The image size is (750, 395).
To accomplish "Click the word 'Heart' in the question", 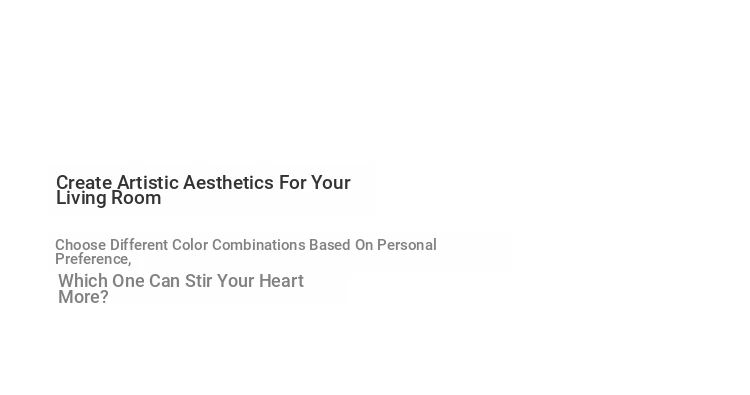I will pyautogui.click(x=281, y=281).
